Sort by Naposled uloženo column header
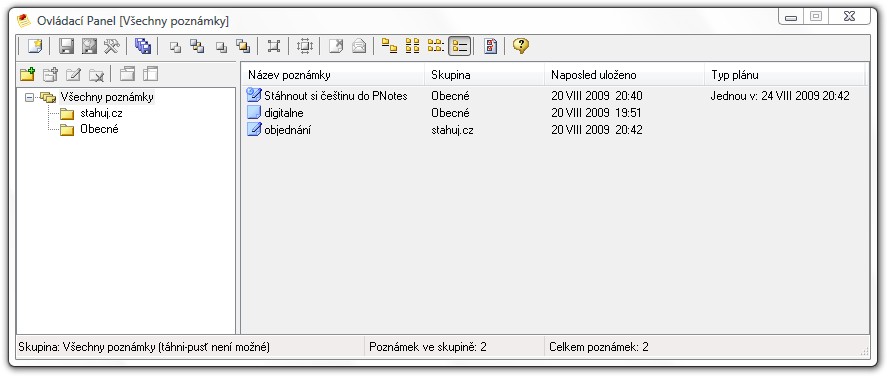Image resolution: width=889 pixels, height=379 pixels. 624,75
